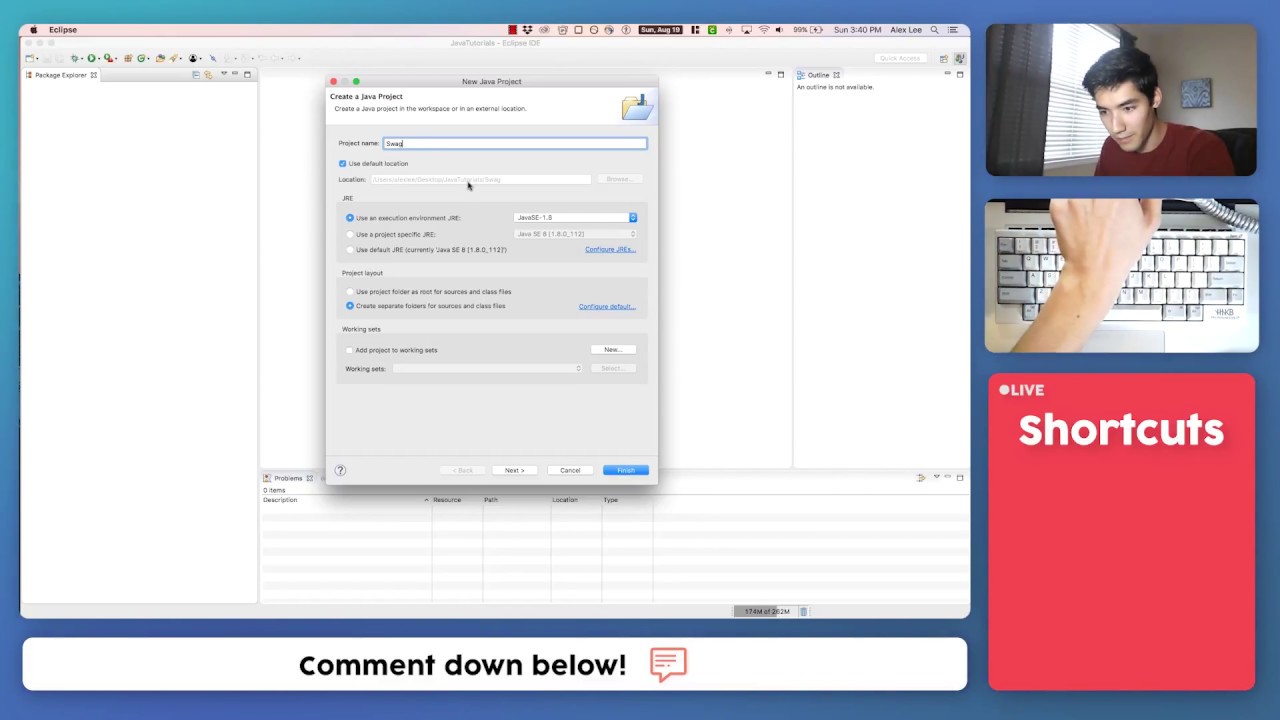Click the help question mark in dialog
1280x720 pixels.
pyautogui.click(x=340, y=470)
